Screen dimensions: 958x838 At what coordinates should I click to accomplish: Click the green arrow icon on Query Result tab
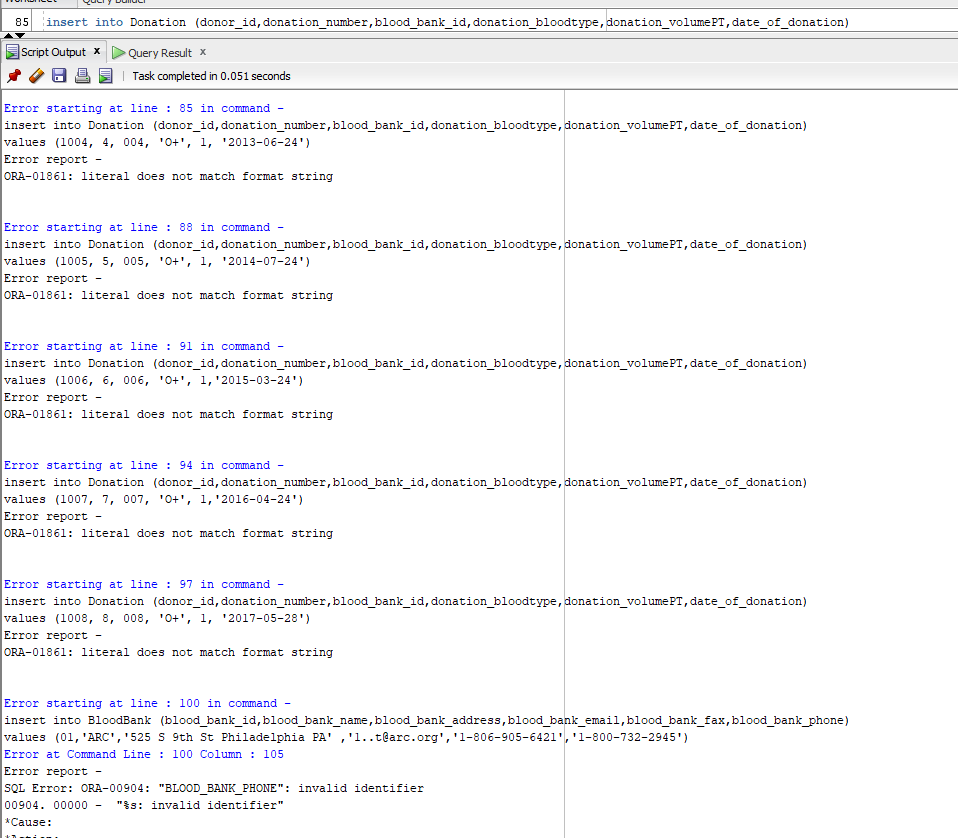coord(119,51)
